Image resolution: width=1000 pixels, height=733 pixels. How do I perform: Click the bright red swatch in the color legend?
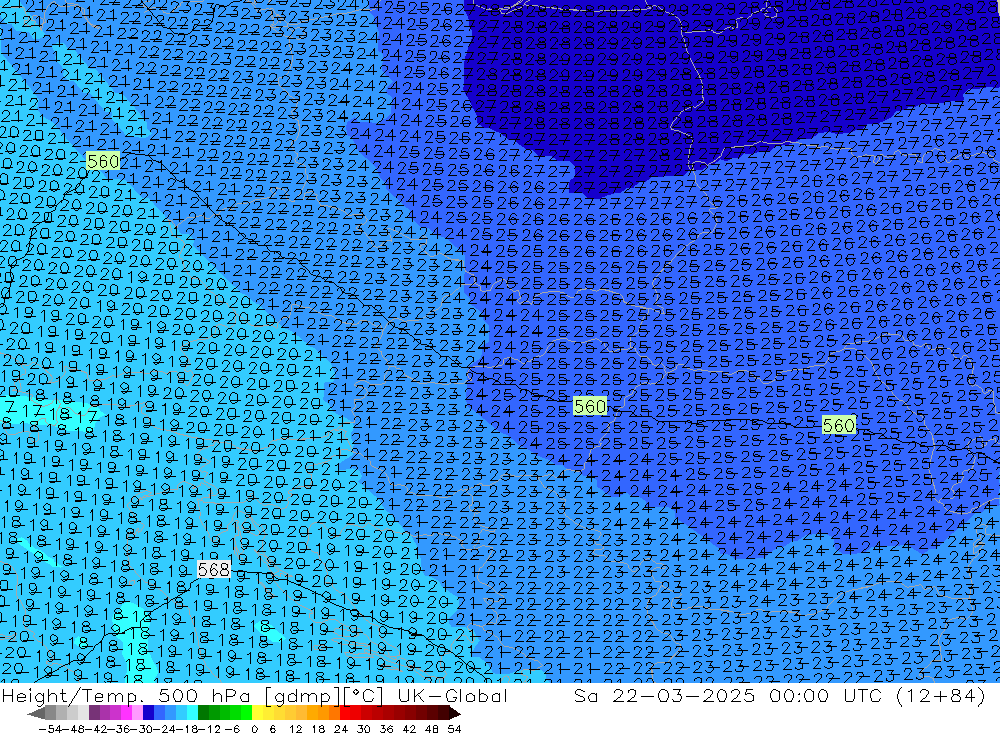tap(345, 714)
